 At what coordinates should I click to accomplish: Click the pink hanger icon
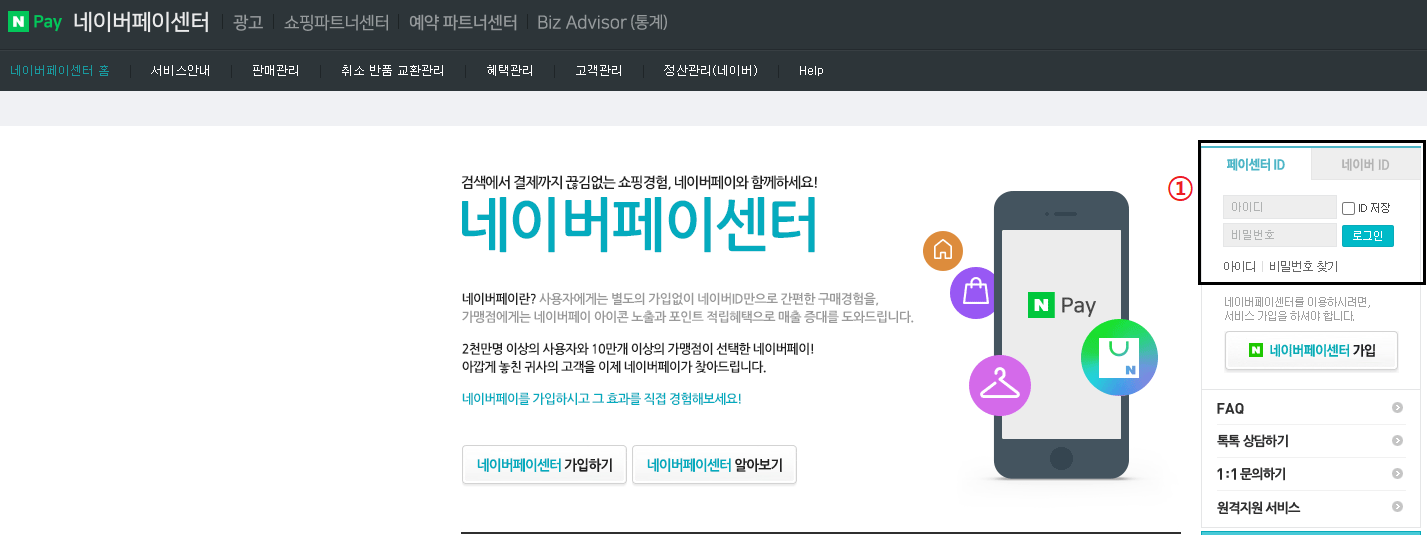[x=999, y=385]
